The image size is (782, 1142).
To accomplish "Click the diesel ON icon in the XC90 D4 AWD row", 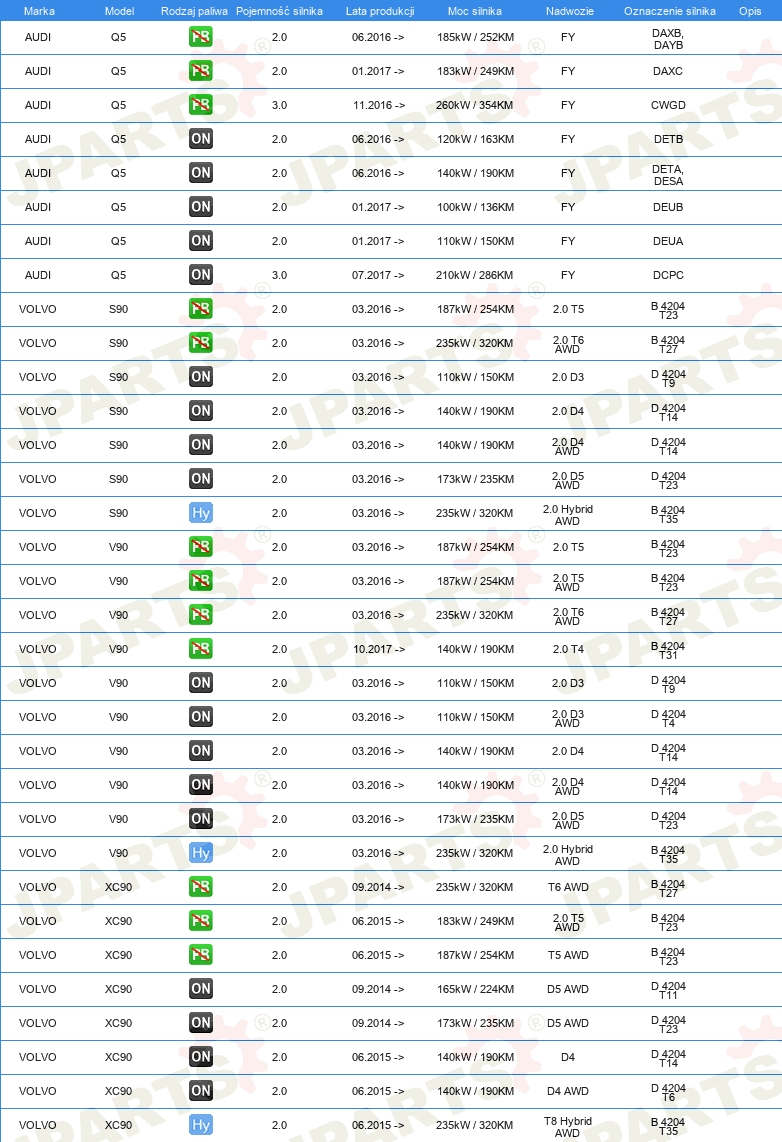I will 201,1090.
